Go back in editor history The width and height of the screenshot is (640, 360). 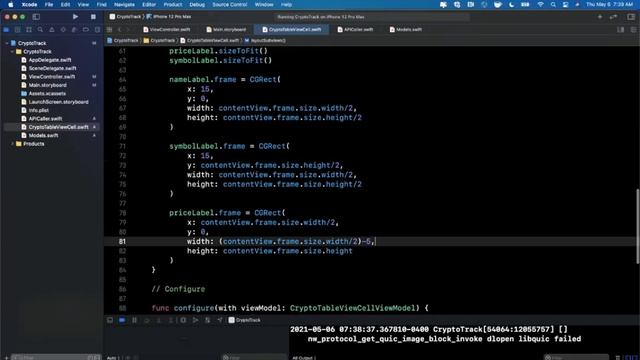pyautogui.click(x=120, y=29)
